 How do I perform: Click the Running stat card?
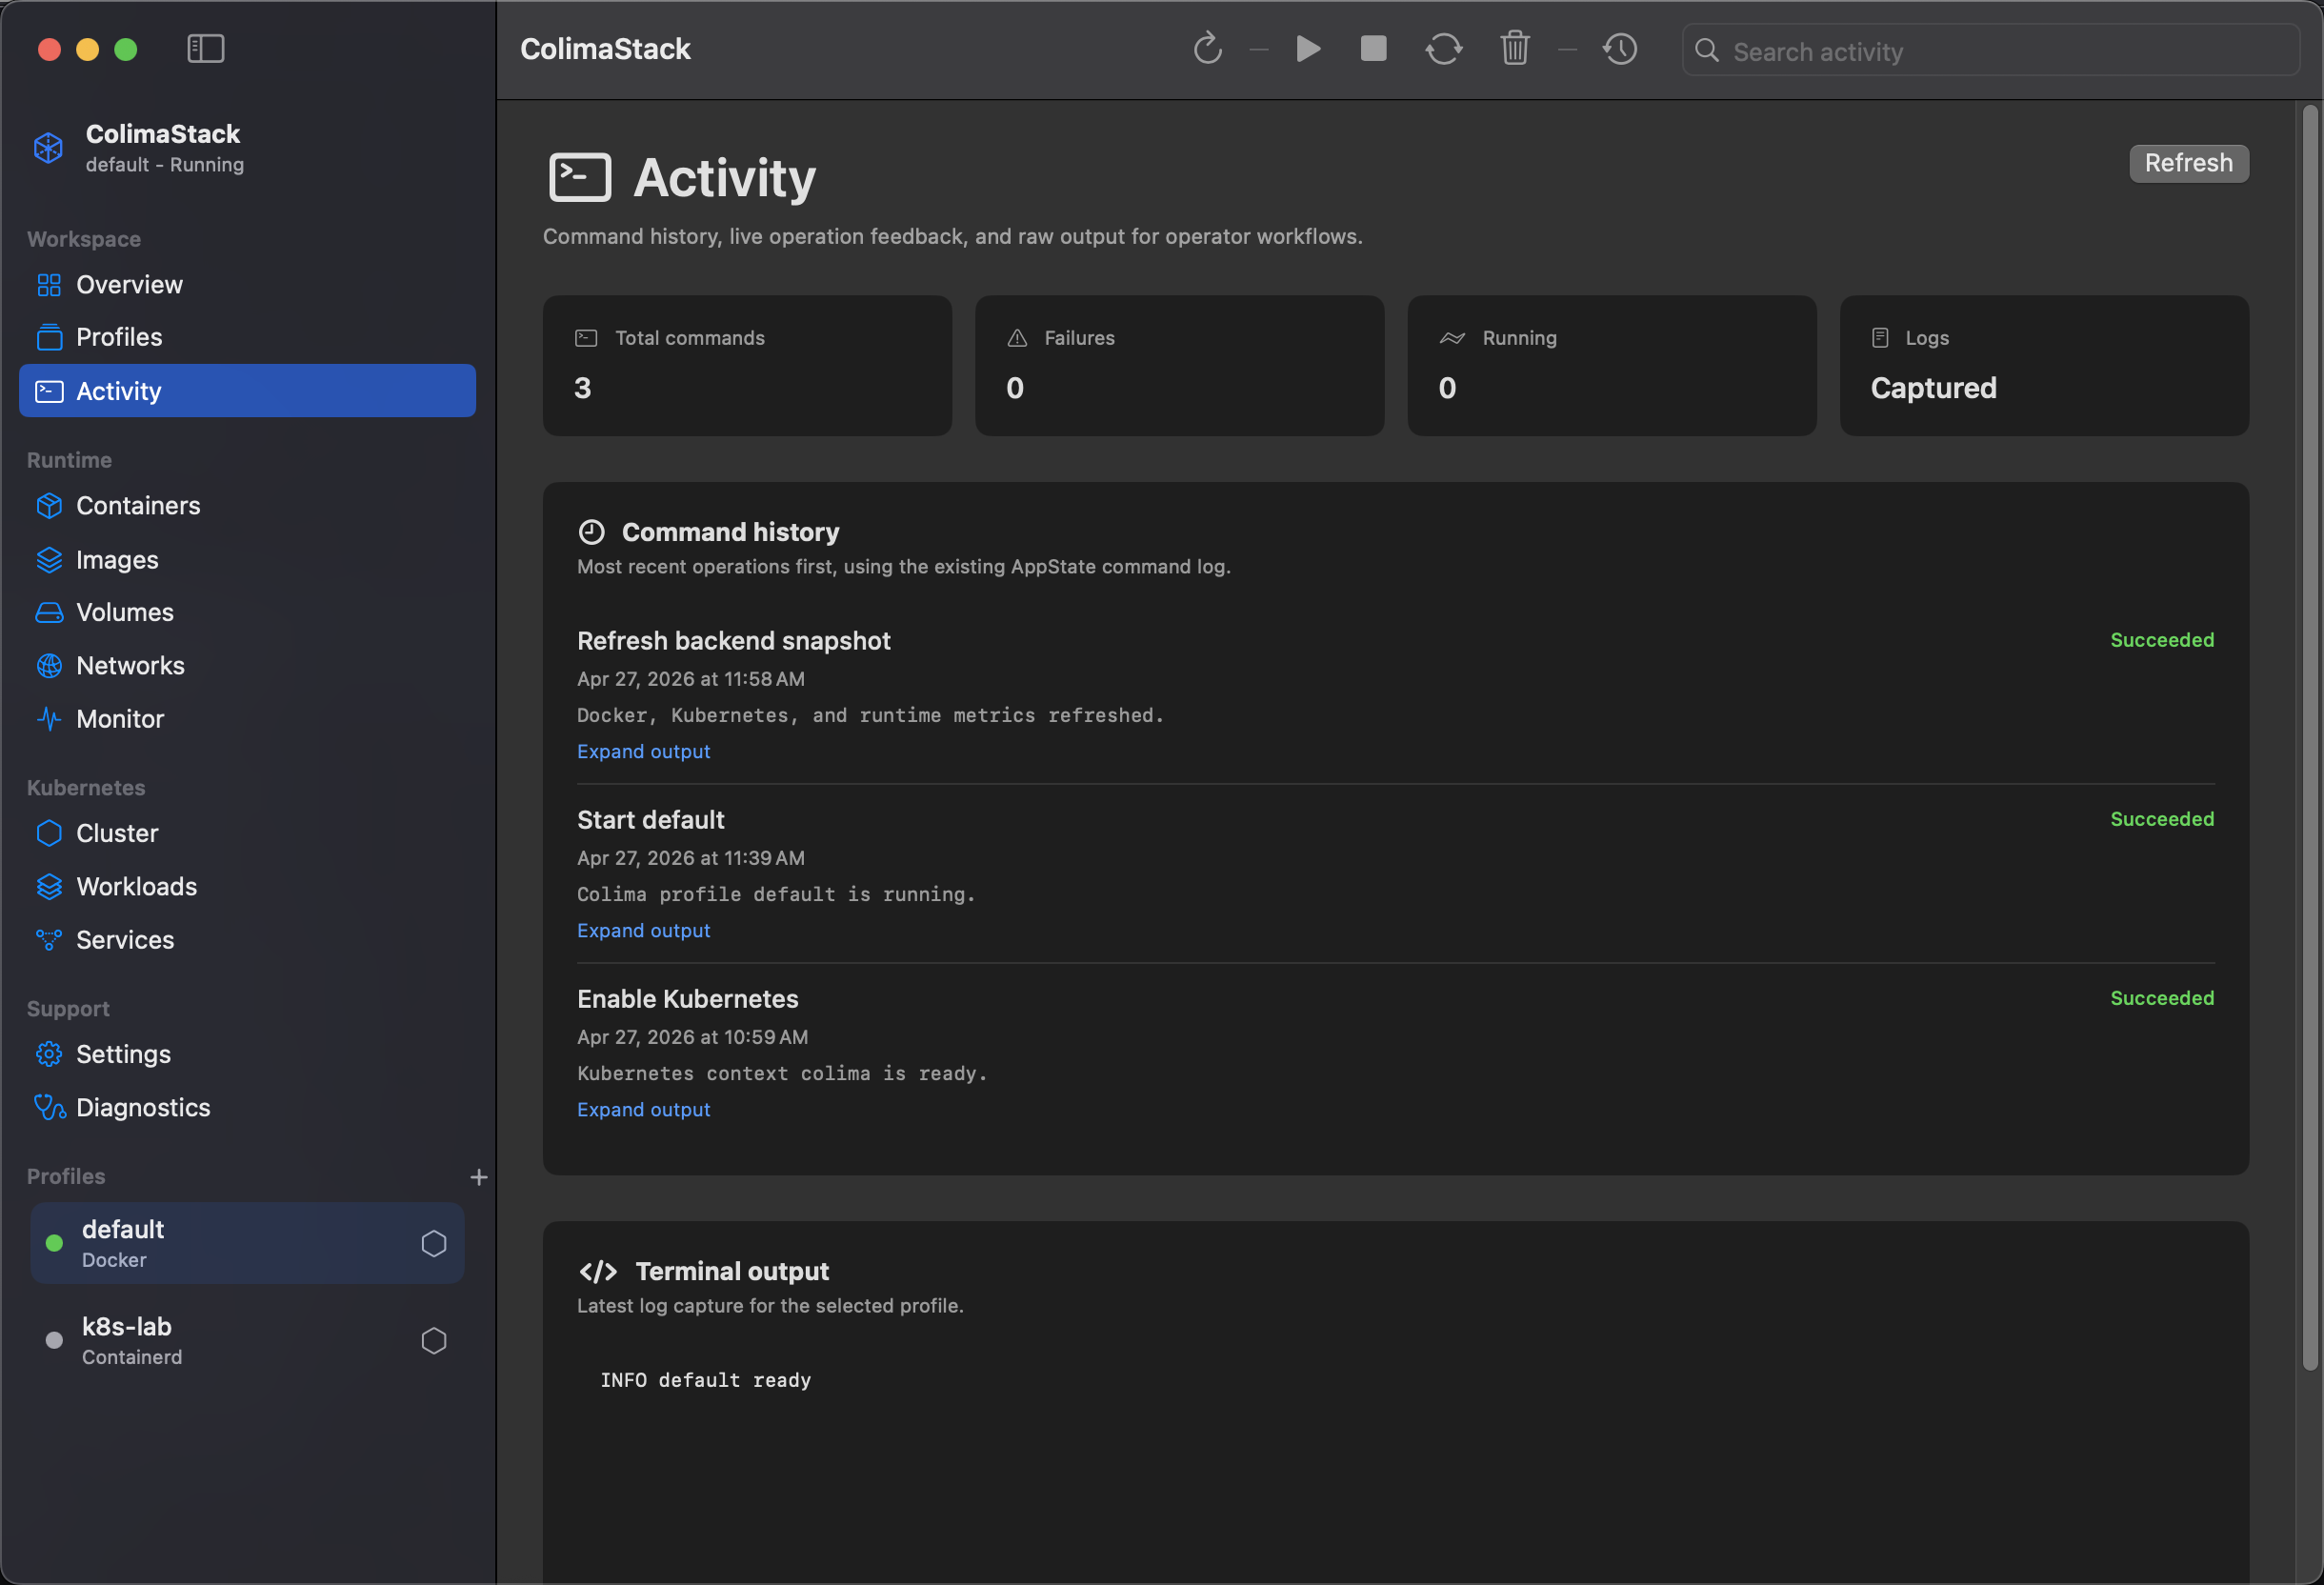pyautogui.click(x=1612, y=366)
